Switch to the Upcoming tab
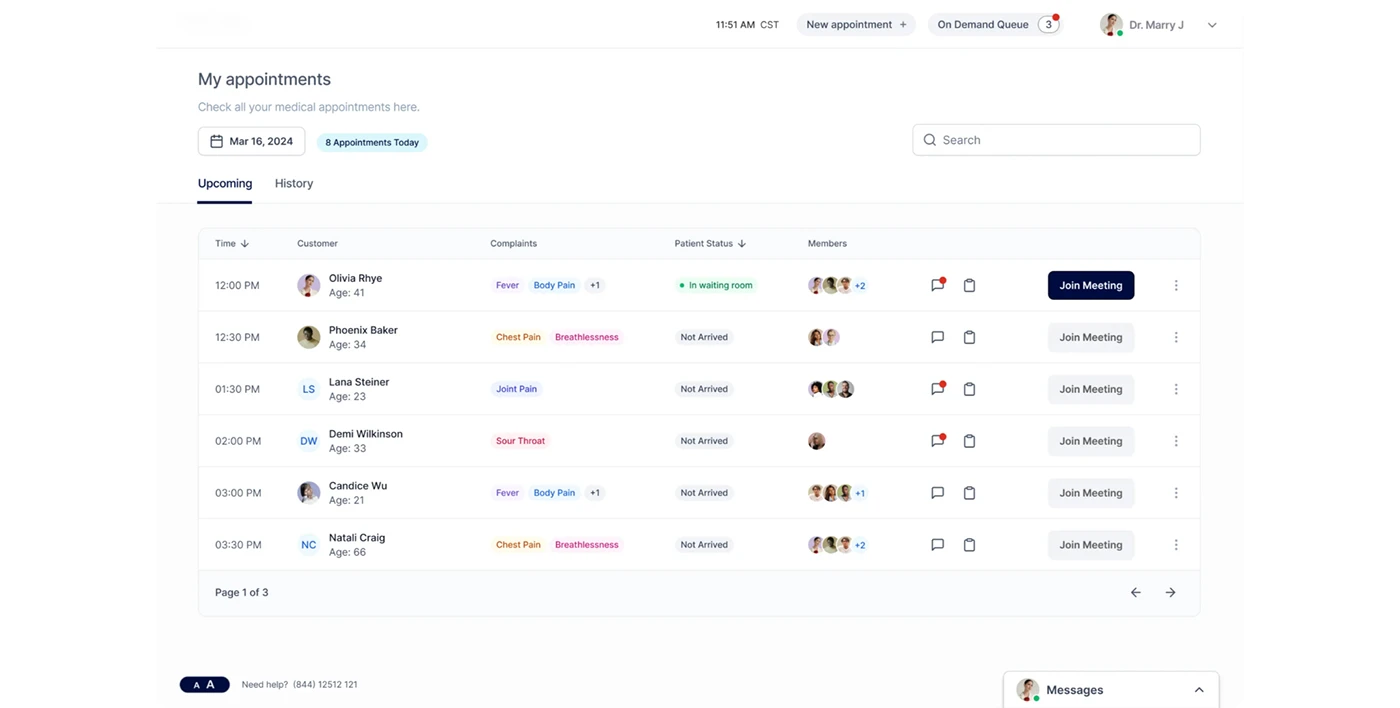 (225, 184)
